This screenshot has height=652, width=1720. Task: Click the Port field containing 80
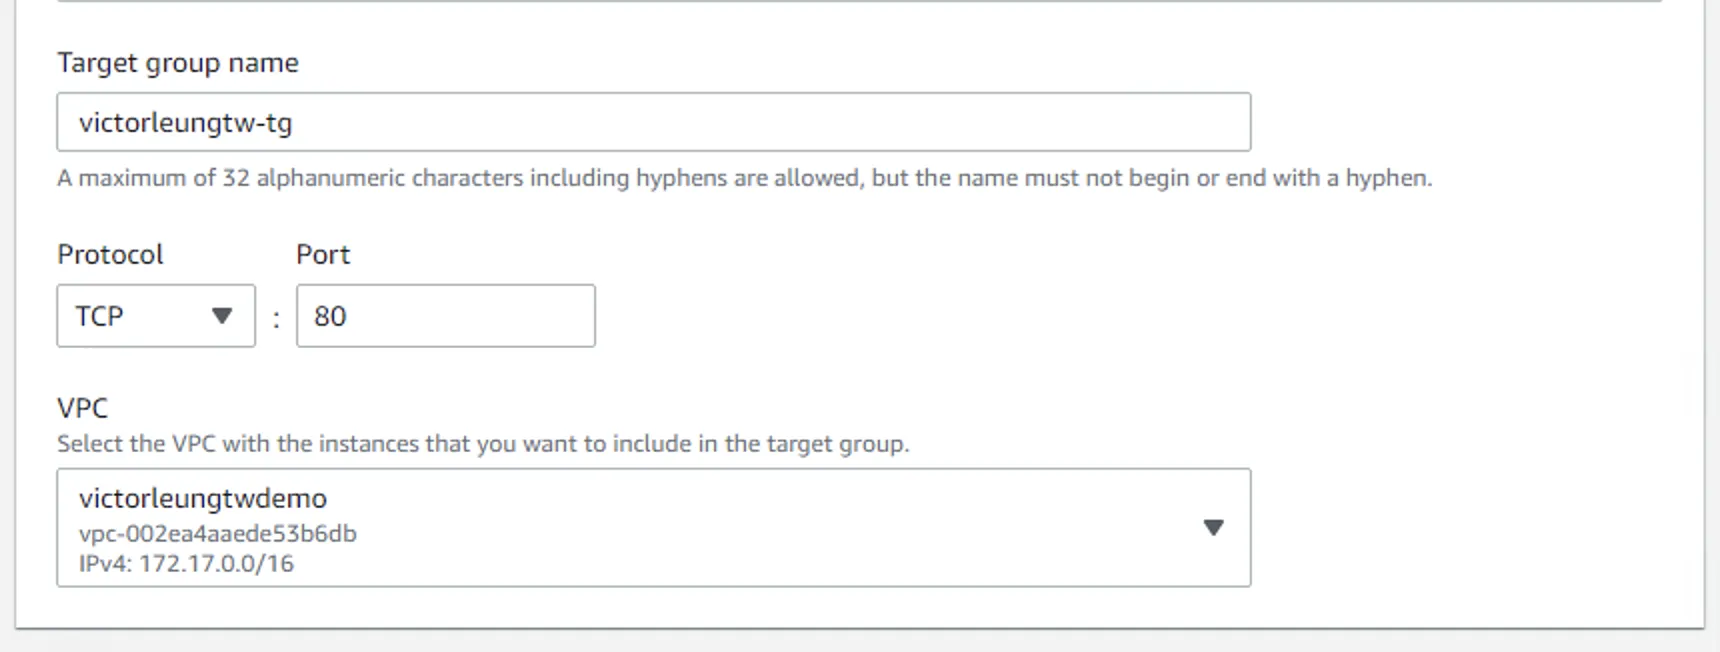point(445,316)
